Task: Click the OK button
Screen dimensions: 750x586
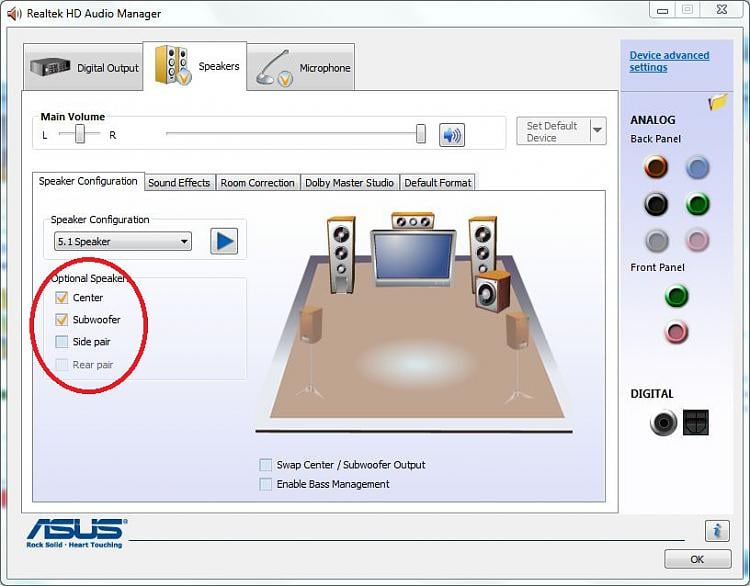Action: tap(697, 559)
